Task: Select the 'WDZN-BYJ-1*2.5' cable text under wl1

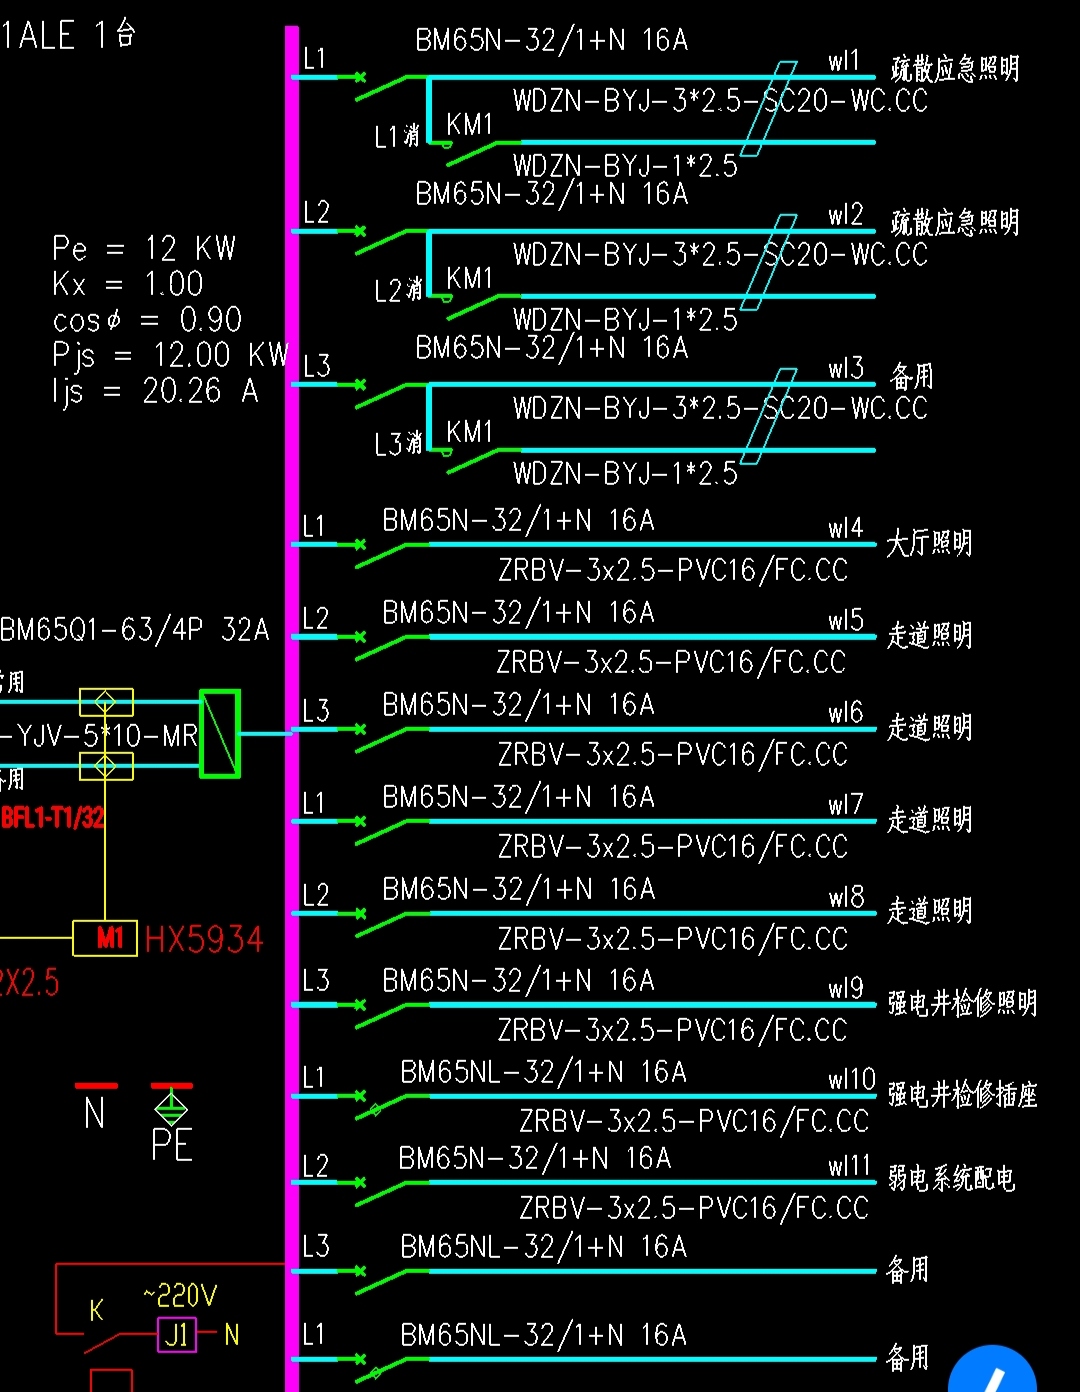Action: coord(626,166)
